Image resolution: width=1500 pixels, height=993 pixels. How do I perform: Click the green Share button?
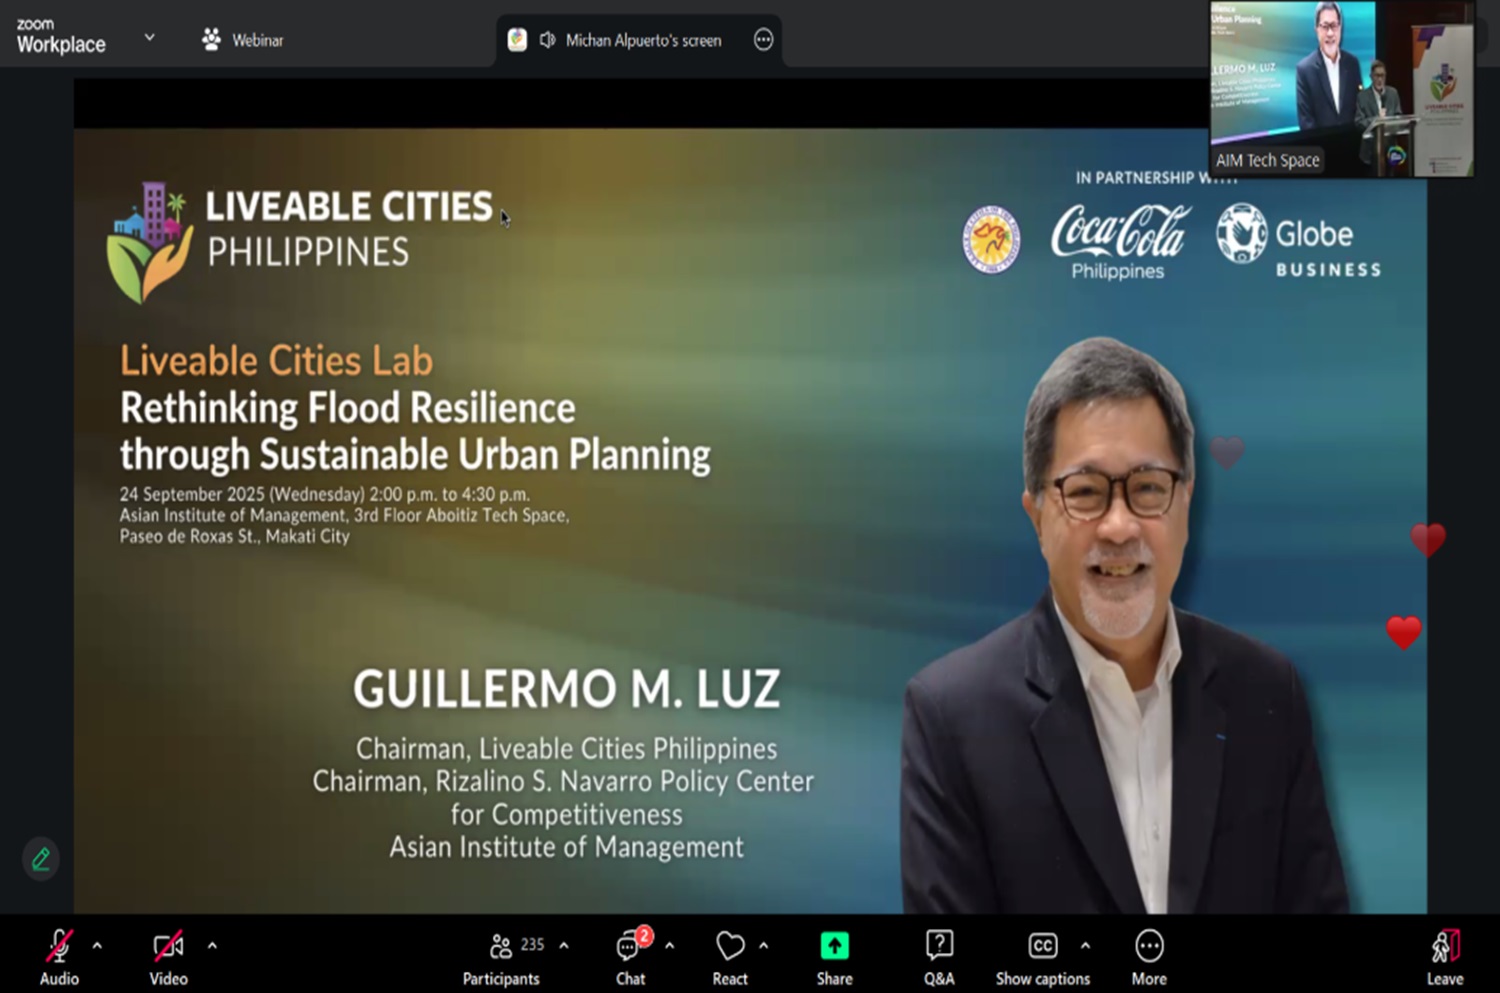(834, 946)
